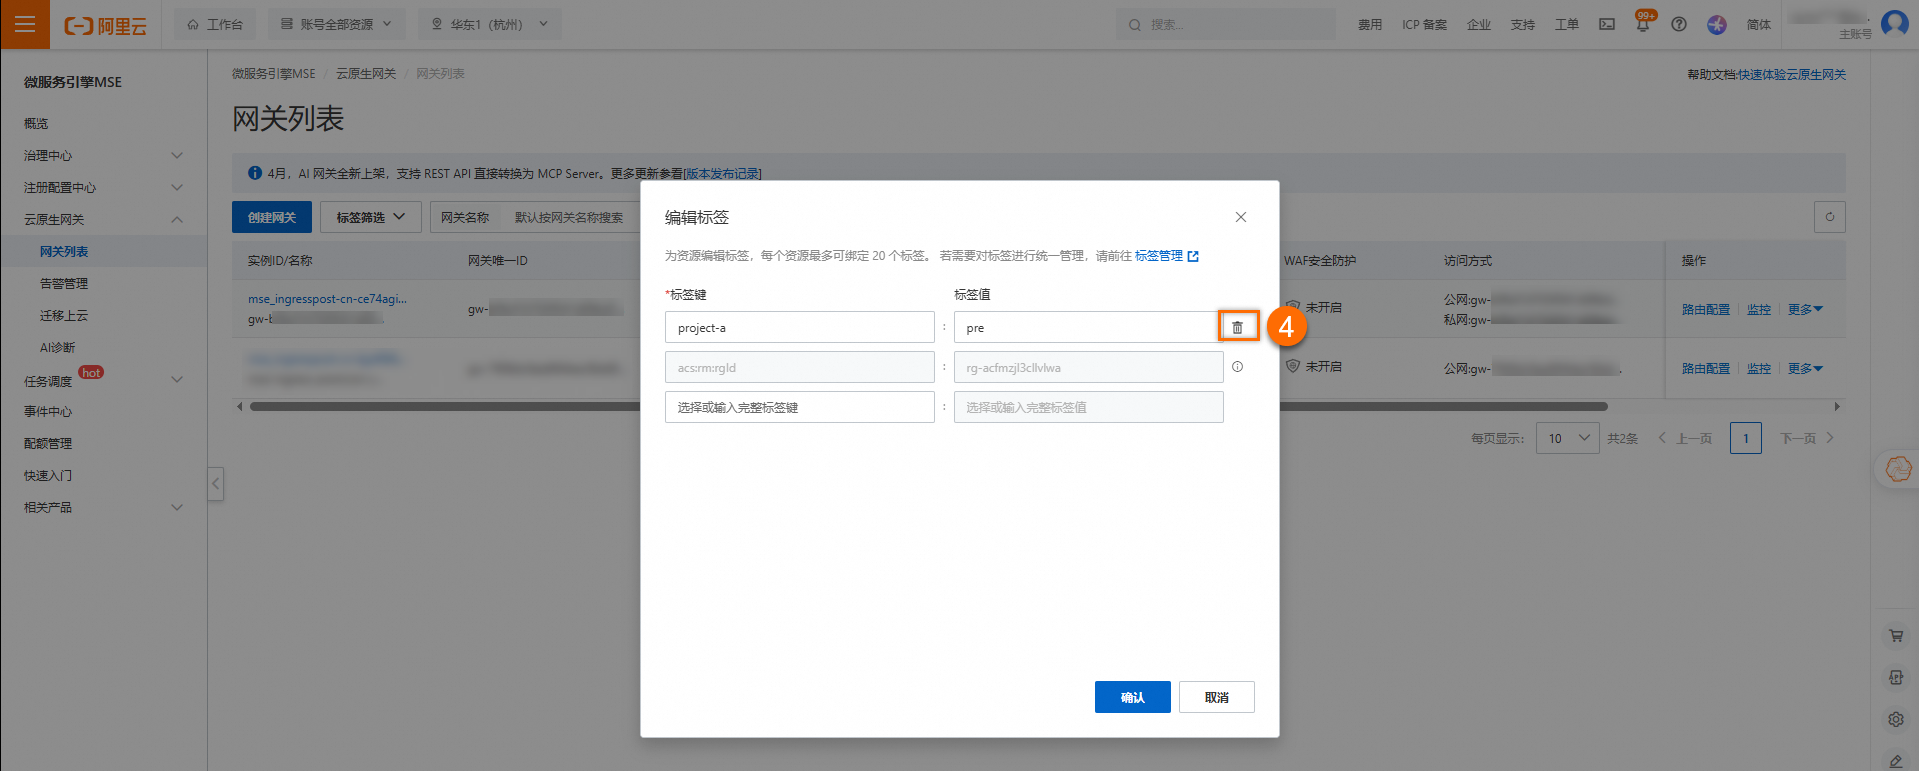Open mse_ingresspost gateway instance link

327,299
